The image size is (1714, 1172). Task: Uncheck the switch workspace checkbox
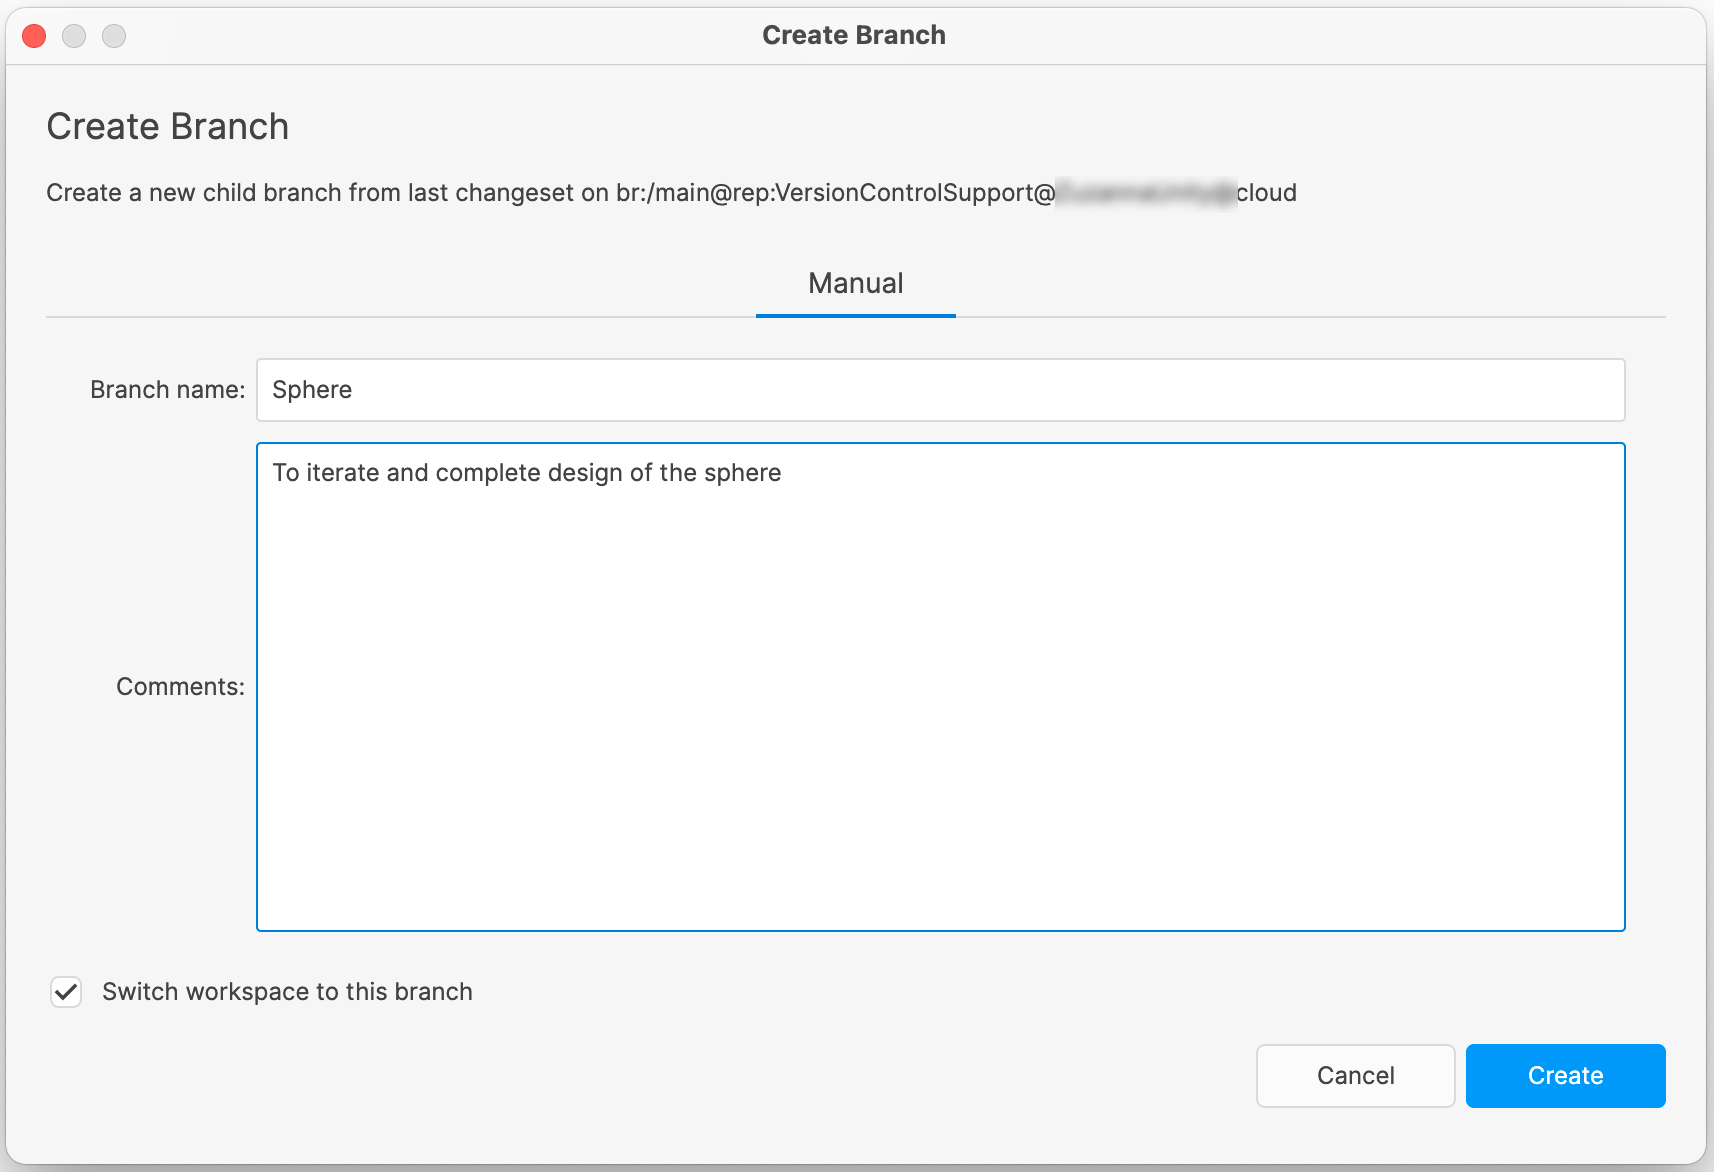(x=66, y=992)
